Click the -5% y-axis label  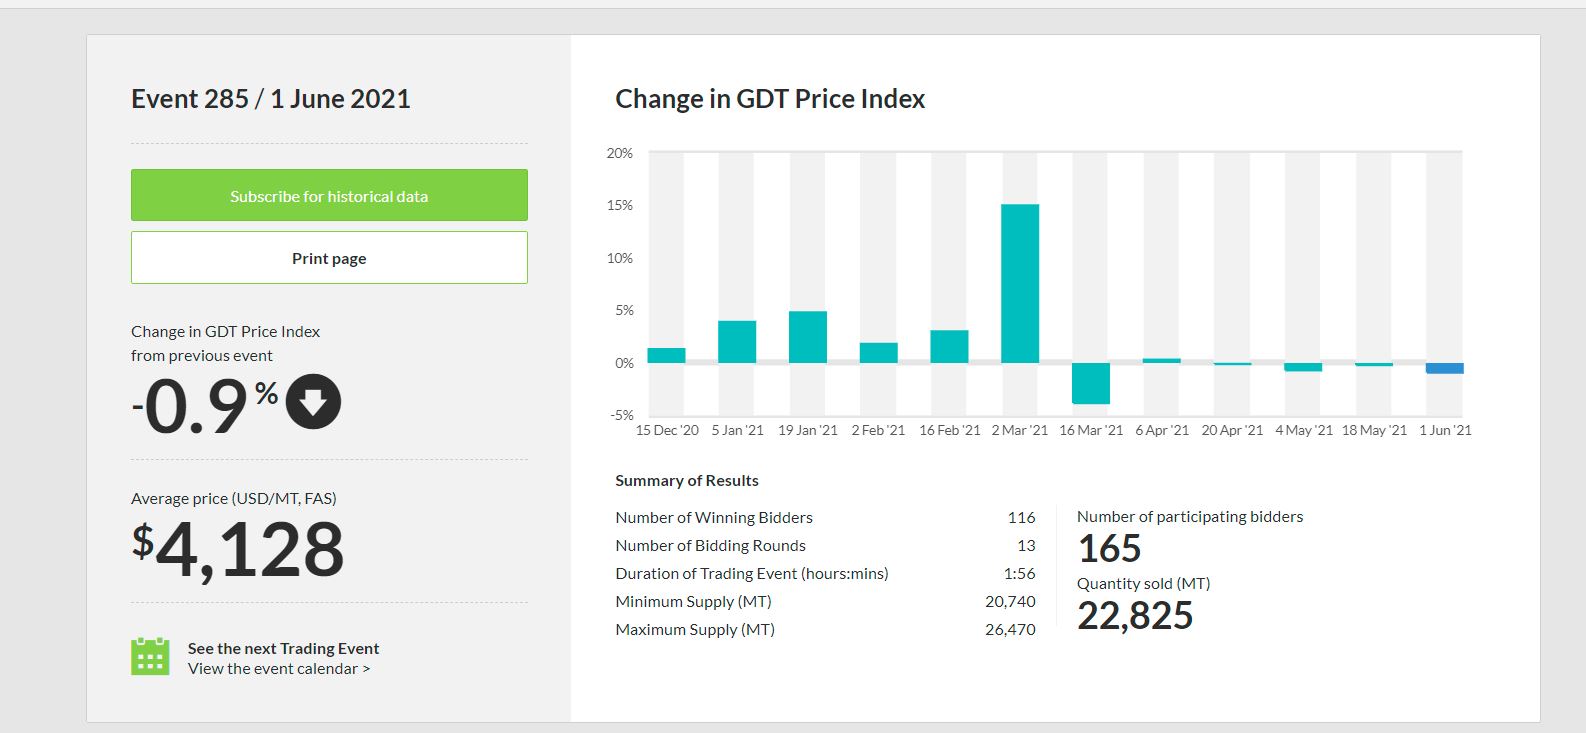tap(622, 415)
